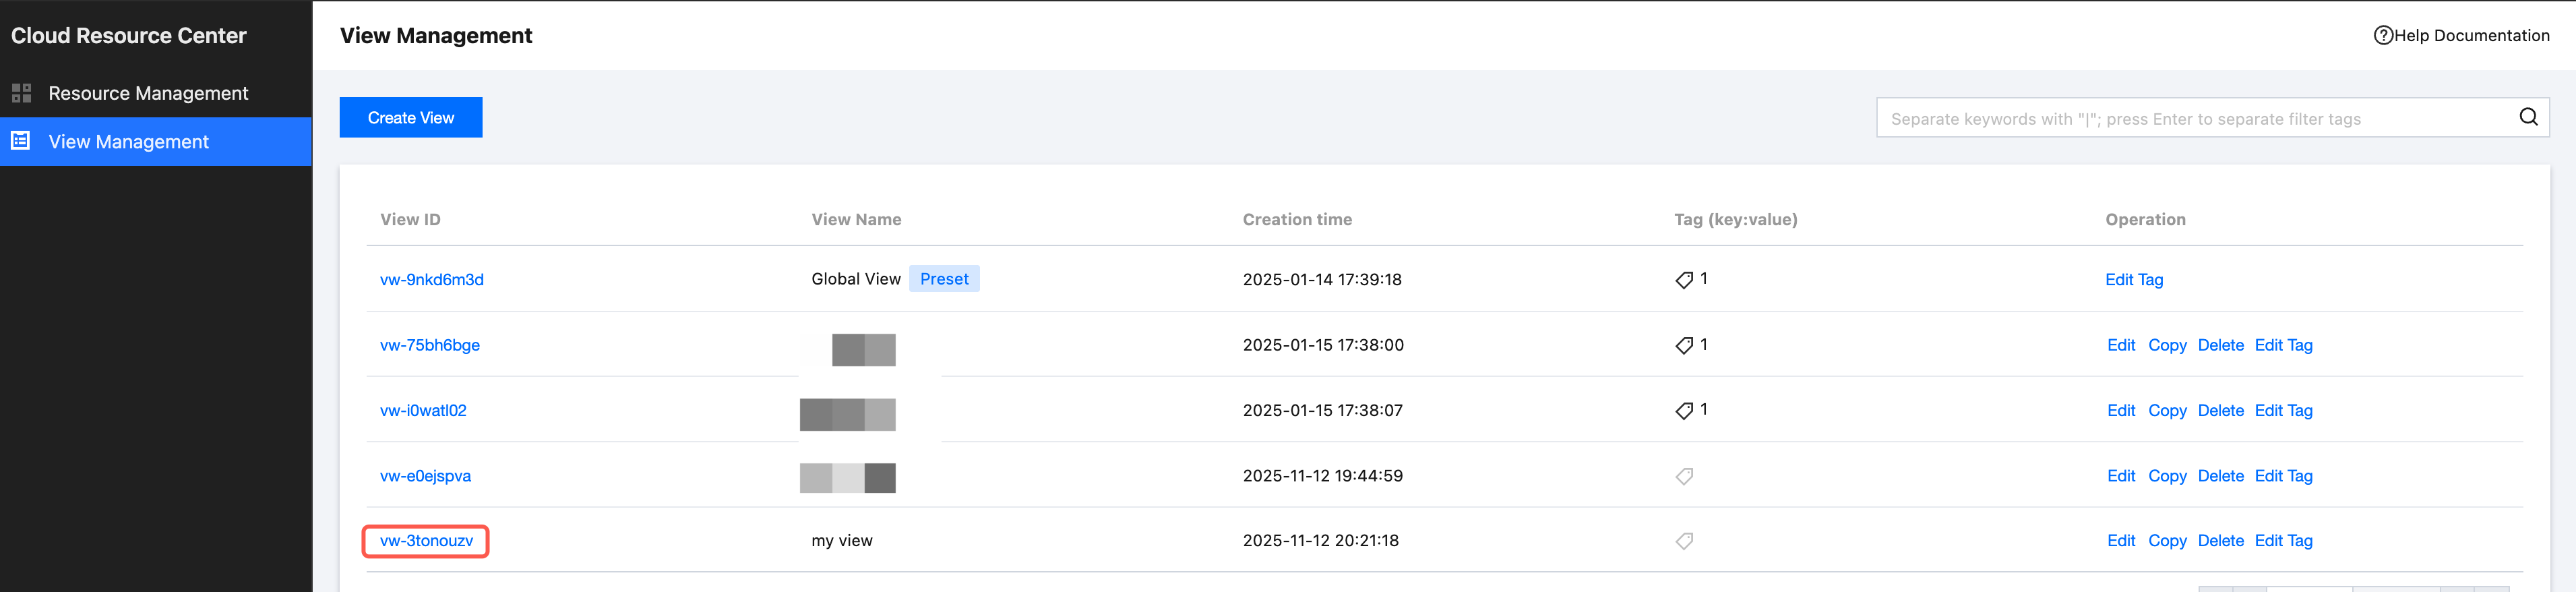Click the search magnifier icon
The image size is (2576, 592).
pyautogui.click(x=2528, y=117)
